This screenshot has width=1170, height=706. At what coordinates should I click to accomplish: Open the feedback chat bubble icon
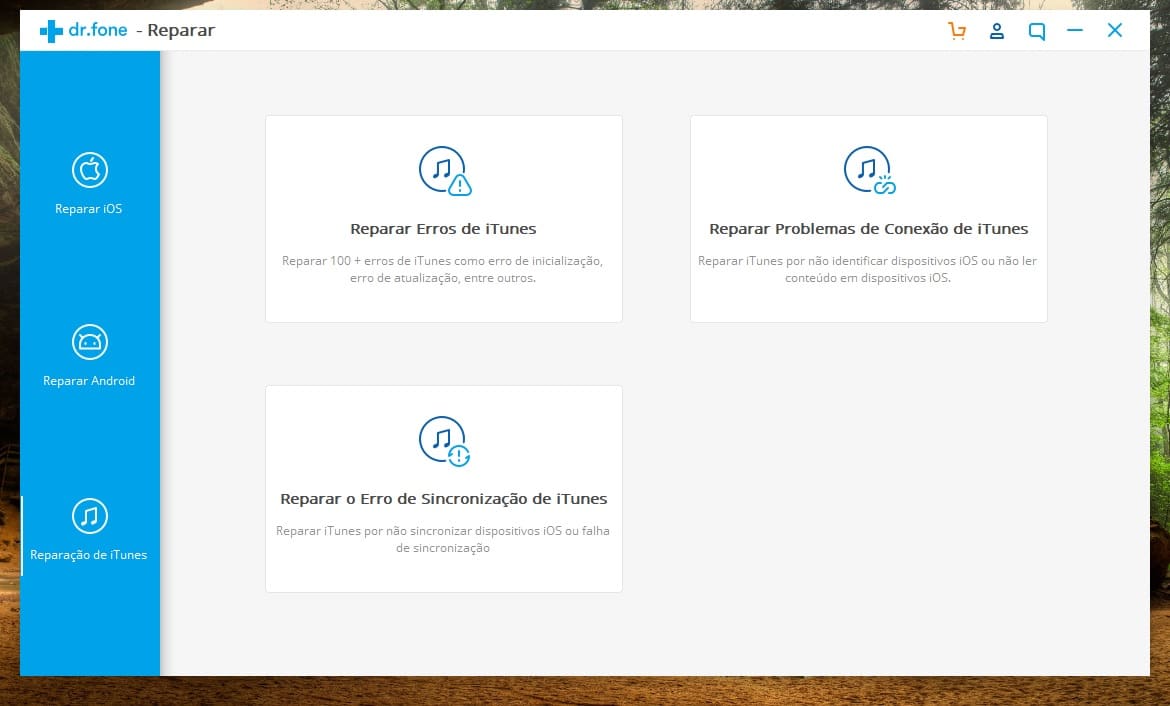click(x=1036, y=31)
